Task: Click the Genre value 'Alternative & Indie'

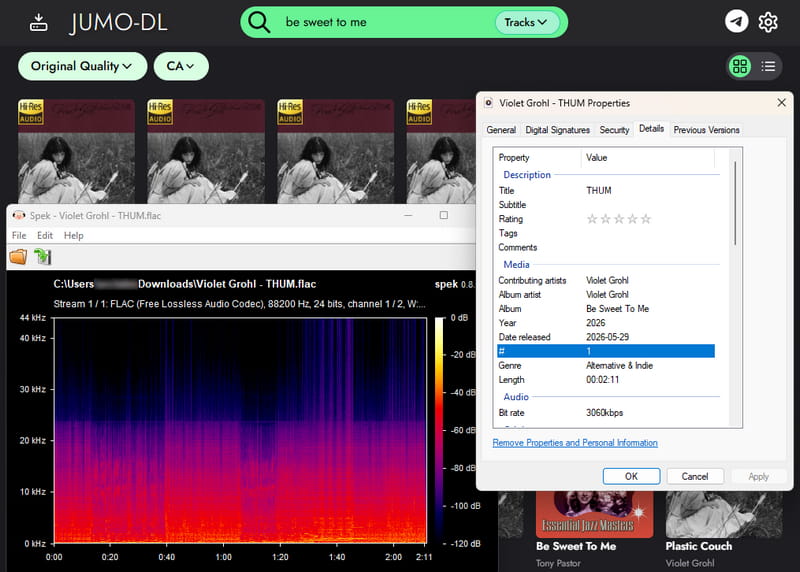Action: point(619,366)
